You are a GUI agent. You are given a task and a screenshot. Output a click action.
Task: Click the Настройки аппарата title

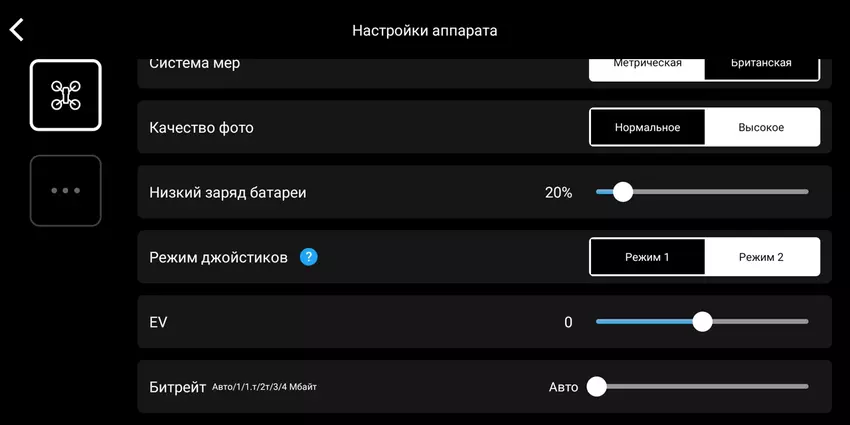425,30
